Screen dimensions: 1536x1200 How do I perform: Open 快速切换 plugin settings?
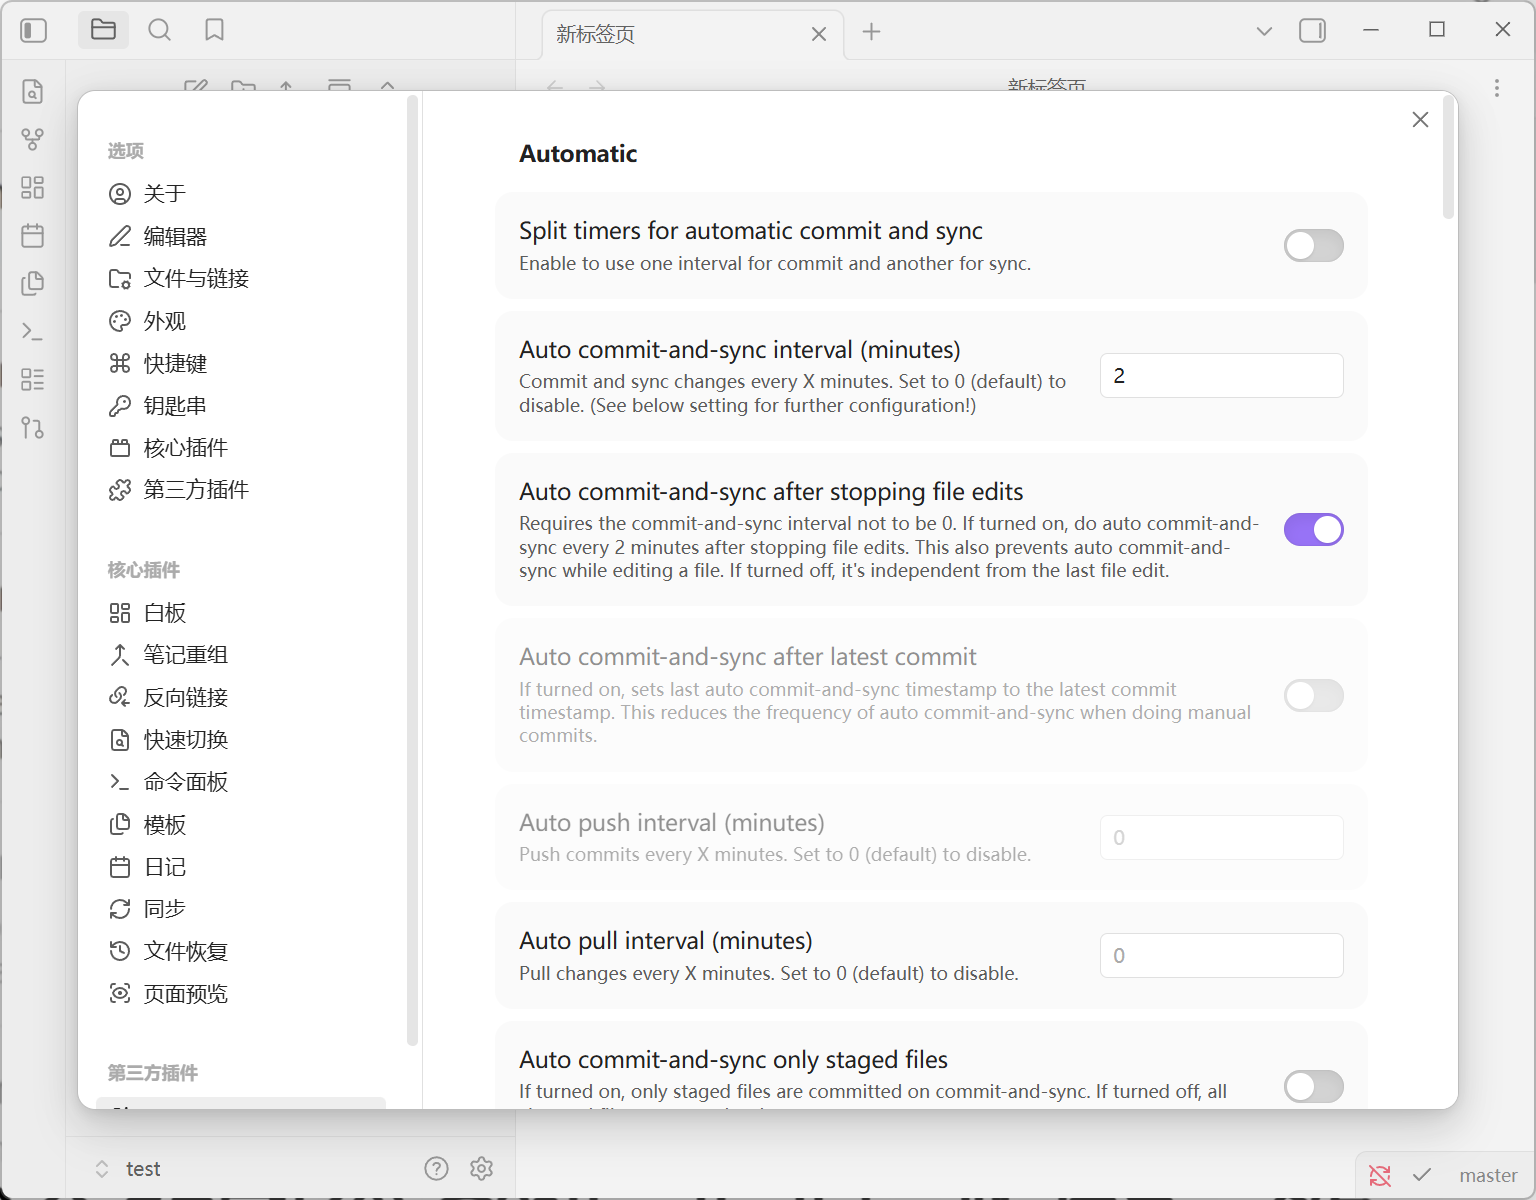(x=241, y=739)
